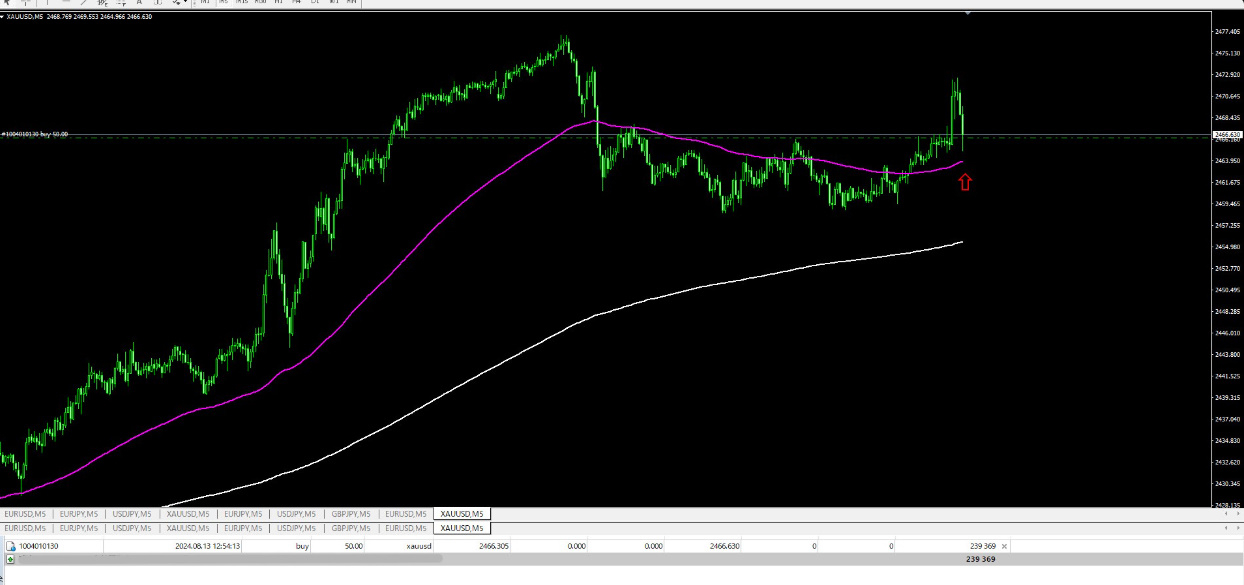The width and height of the screenshot is (1244, 585).
Task: Click the chart shift triangle marker atop chart
Action: pyautogui.click(x=967, y=13)
